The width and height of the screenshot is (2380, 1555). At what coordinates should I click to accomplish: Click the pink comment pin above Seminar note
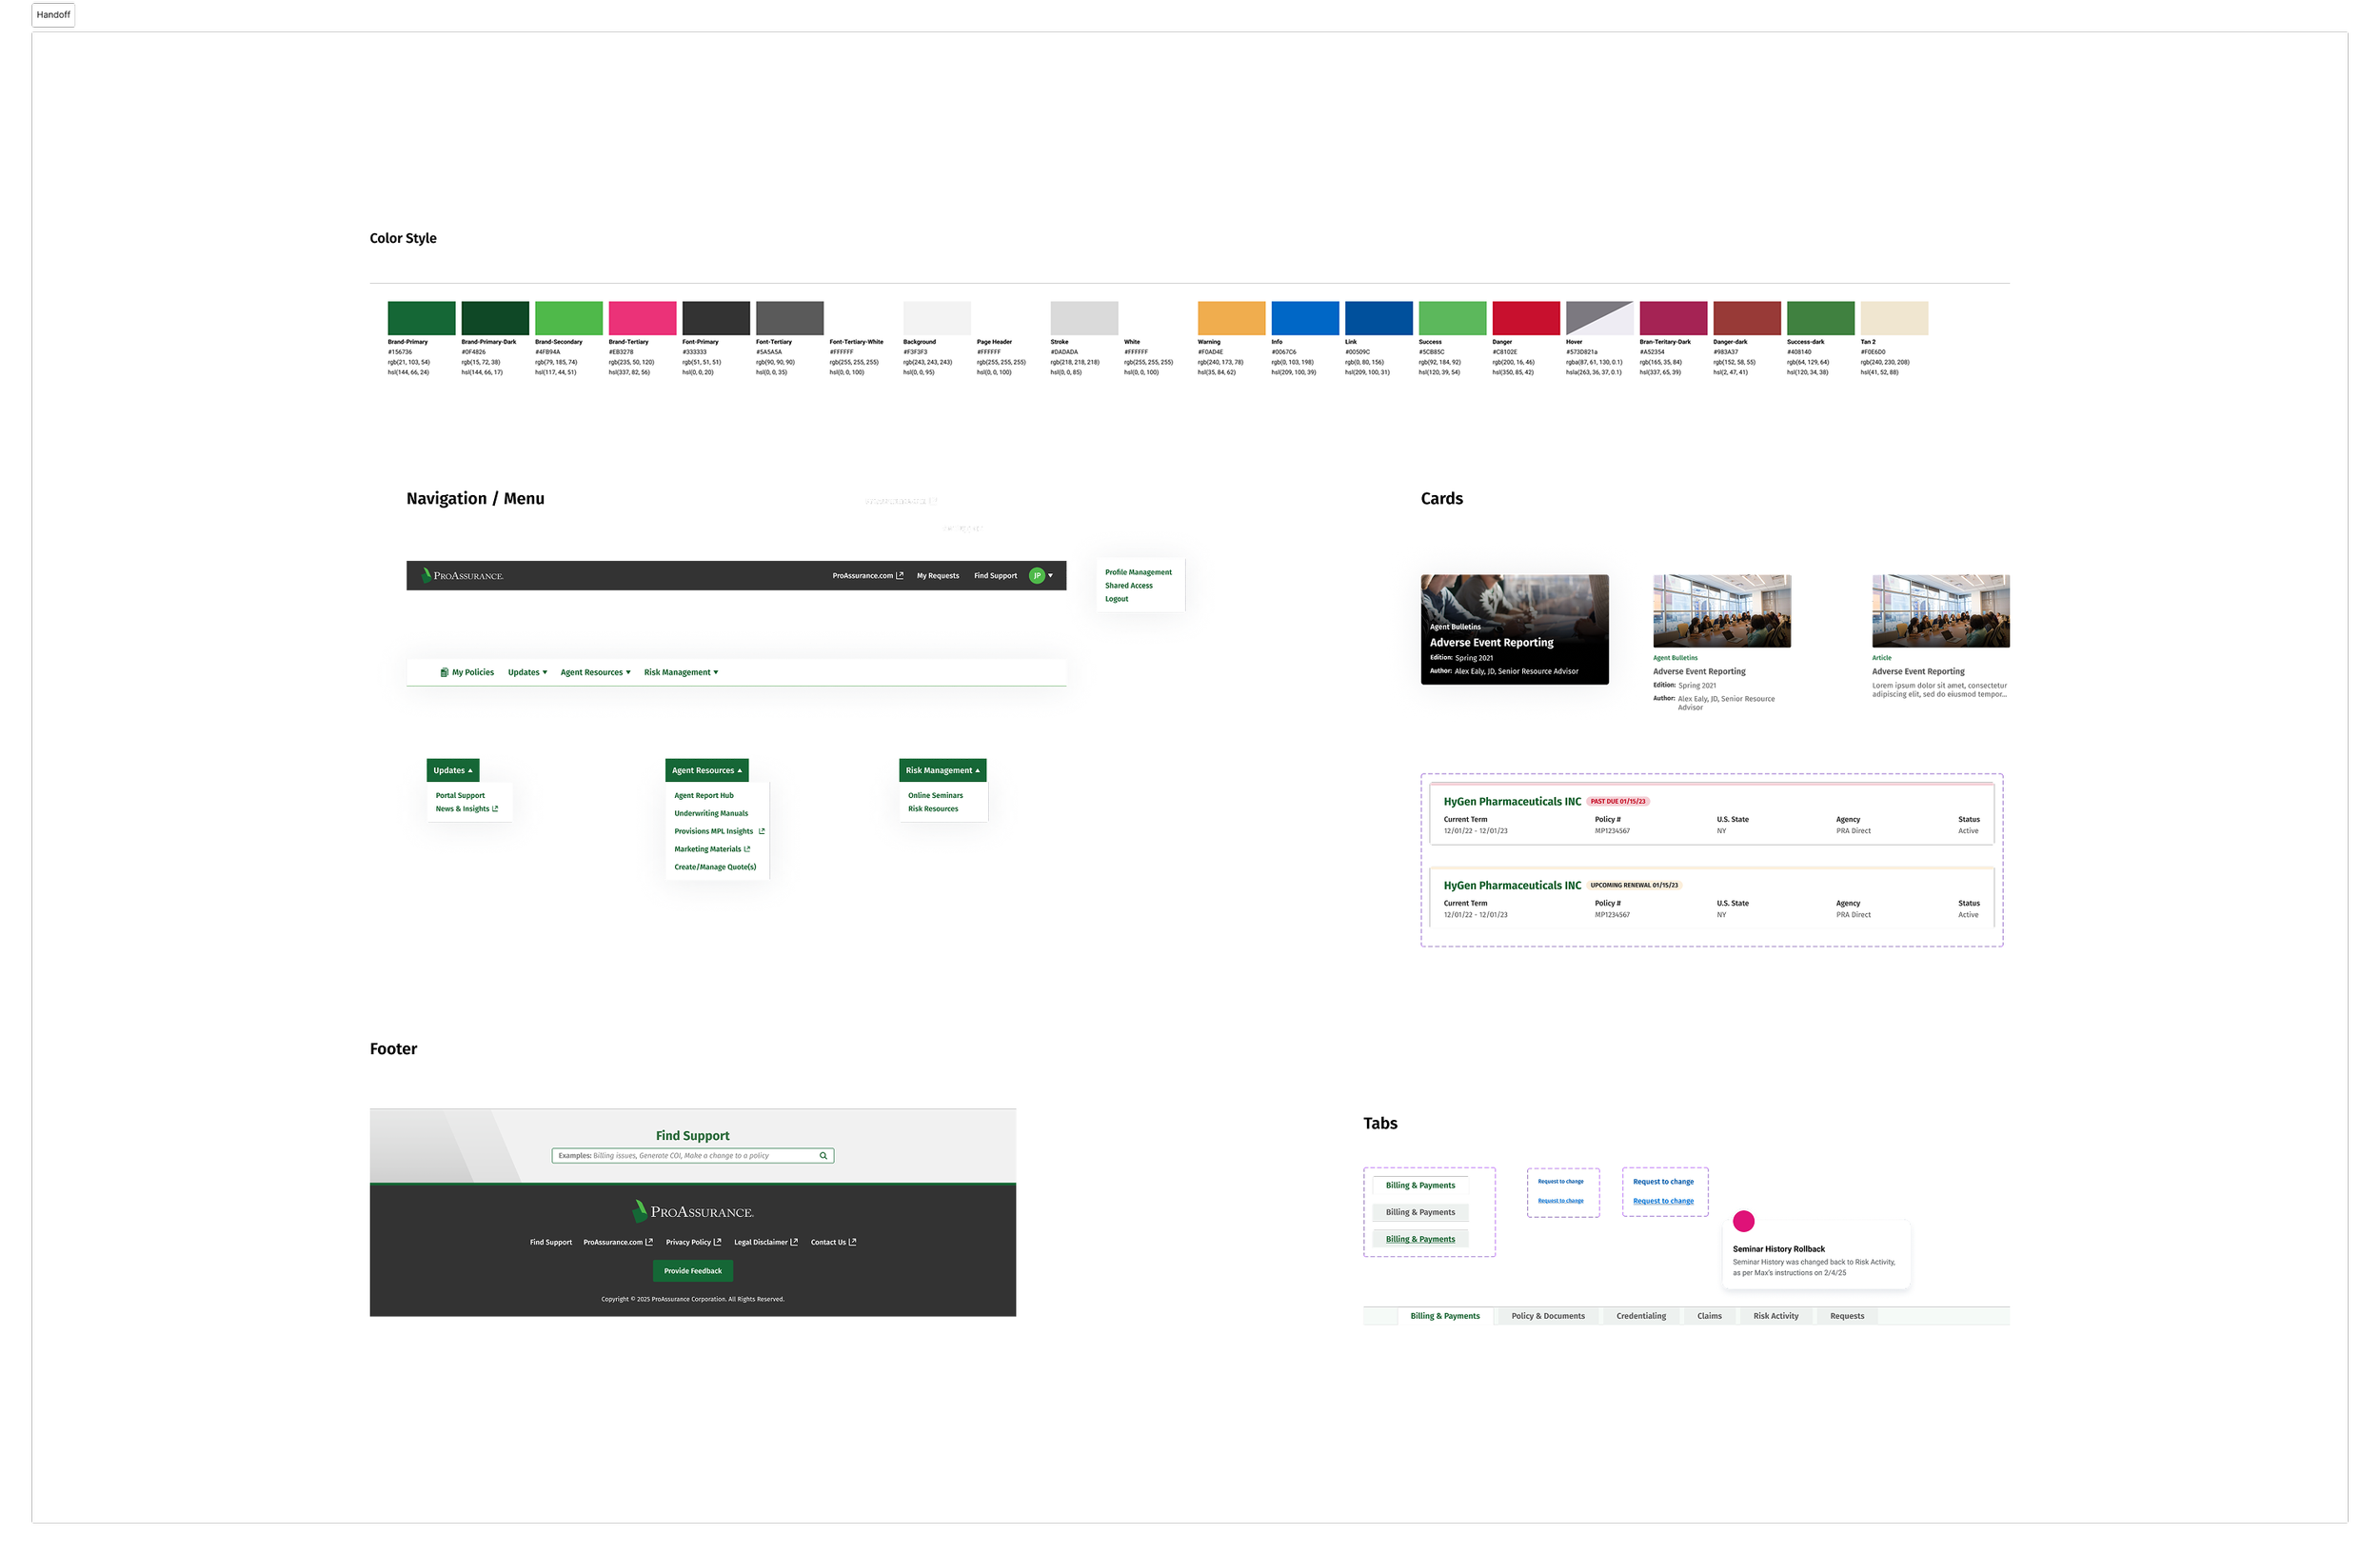pyautogui.click(x=1743, y=1220)
